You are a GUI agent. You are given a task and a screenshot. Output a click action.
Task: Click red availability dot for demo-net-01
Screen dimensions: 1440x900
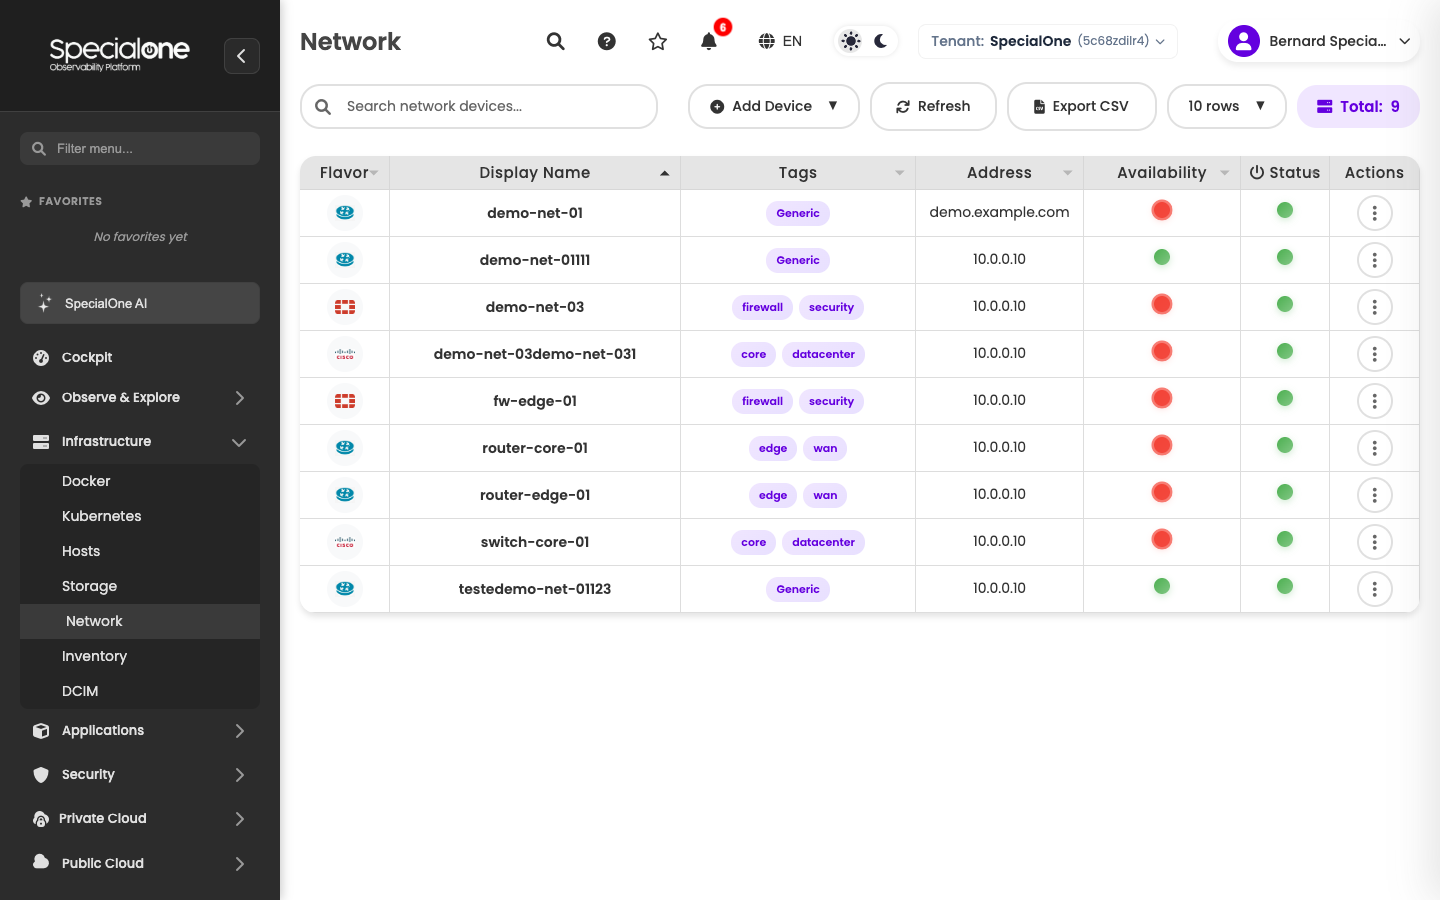point(1162,211)
